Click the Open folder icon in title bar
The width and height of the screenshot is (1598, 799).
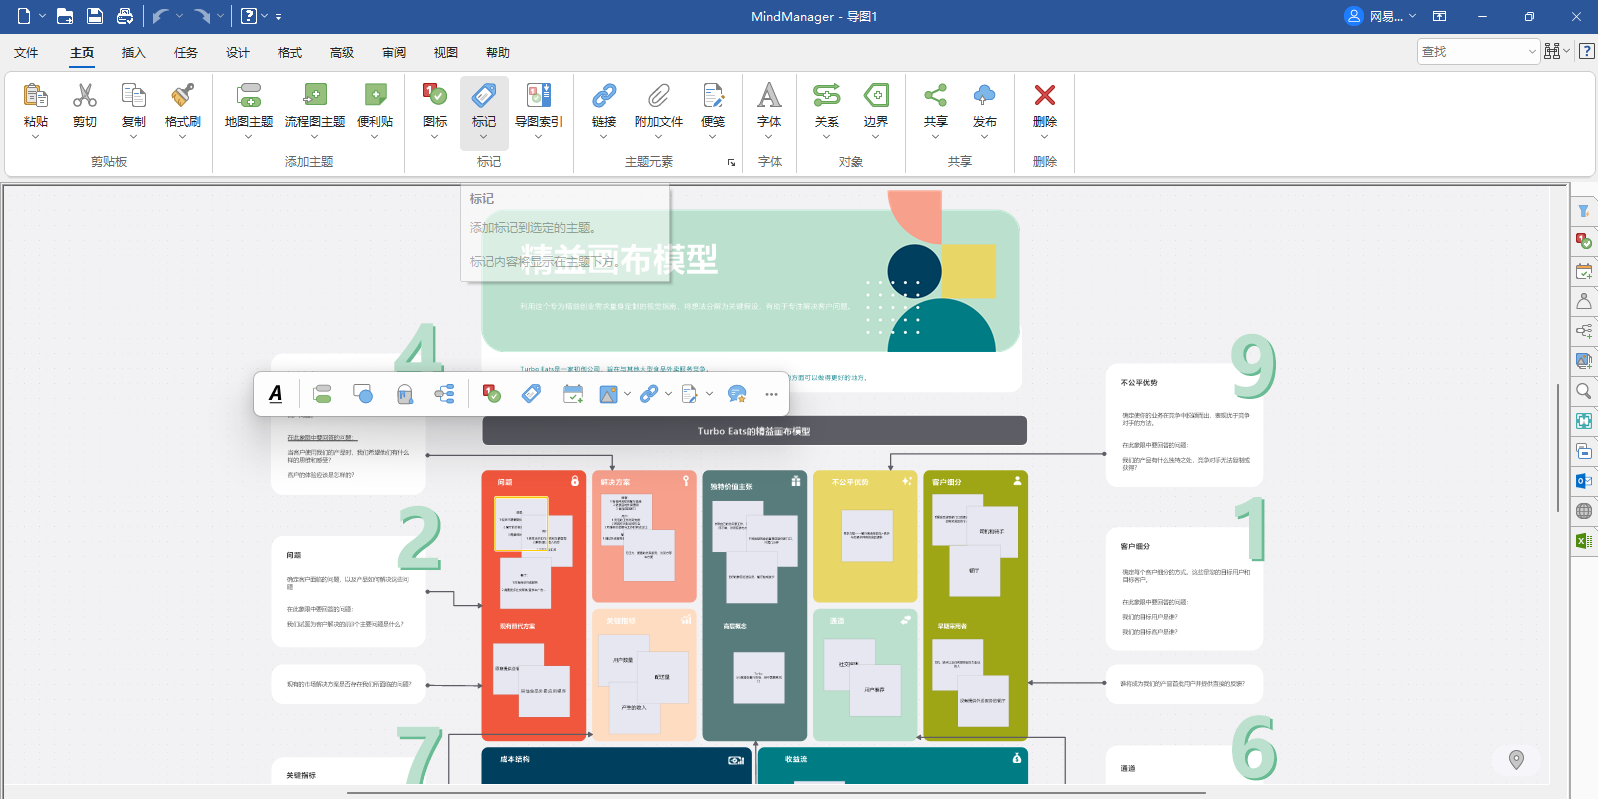pos(65,16)
